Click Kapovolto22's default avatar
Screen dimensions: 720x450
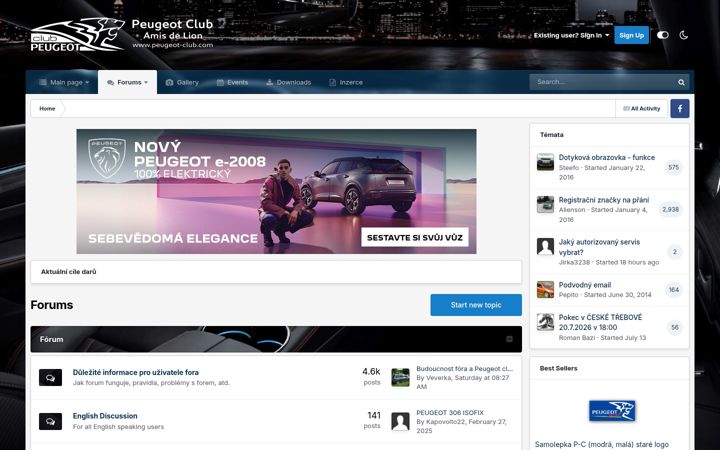click(400, 422)
